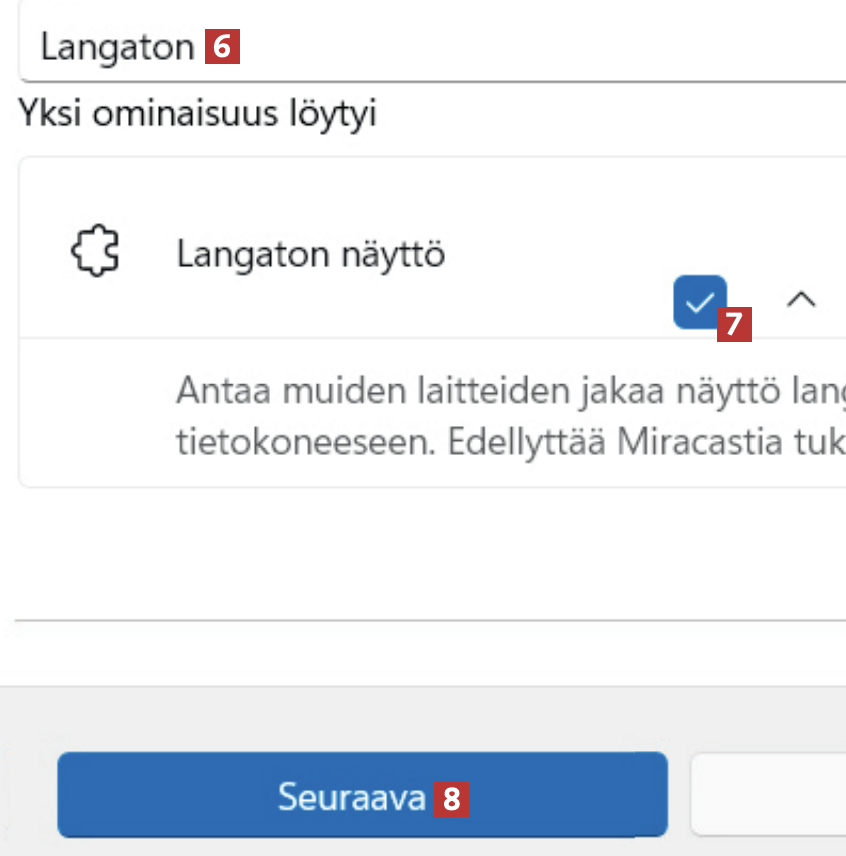The image size is (846, 856).
Task: Click the red number 7 badge
Action: (x=734, y=324)
